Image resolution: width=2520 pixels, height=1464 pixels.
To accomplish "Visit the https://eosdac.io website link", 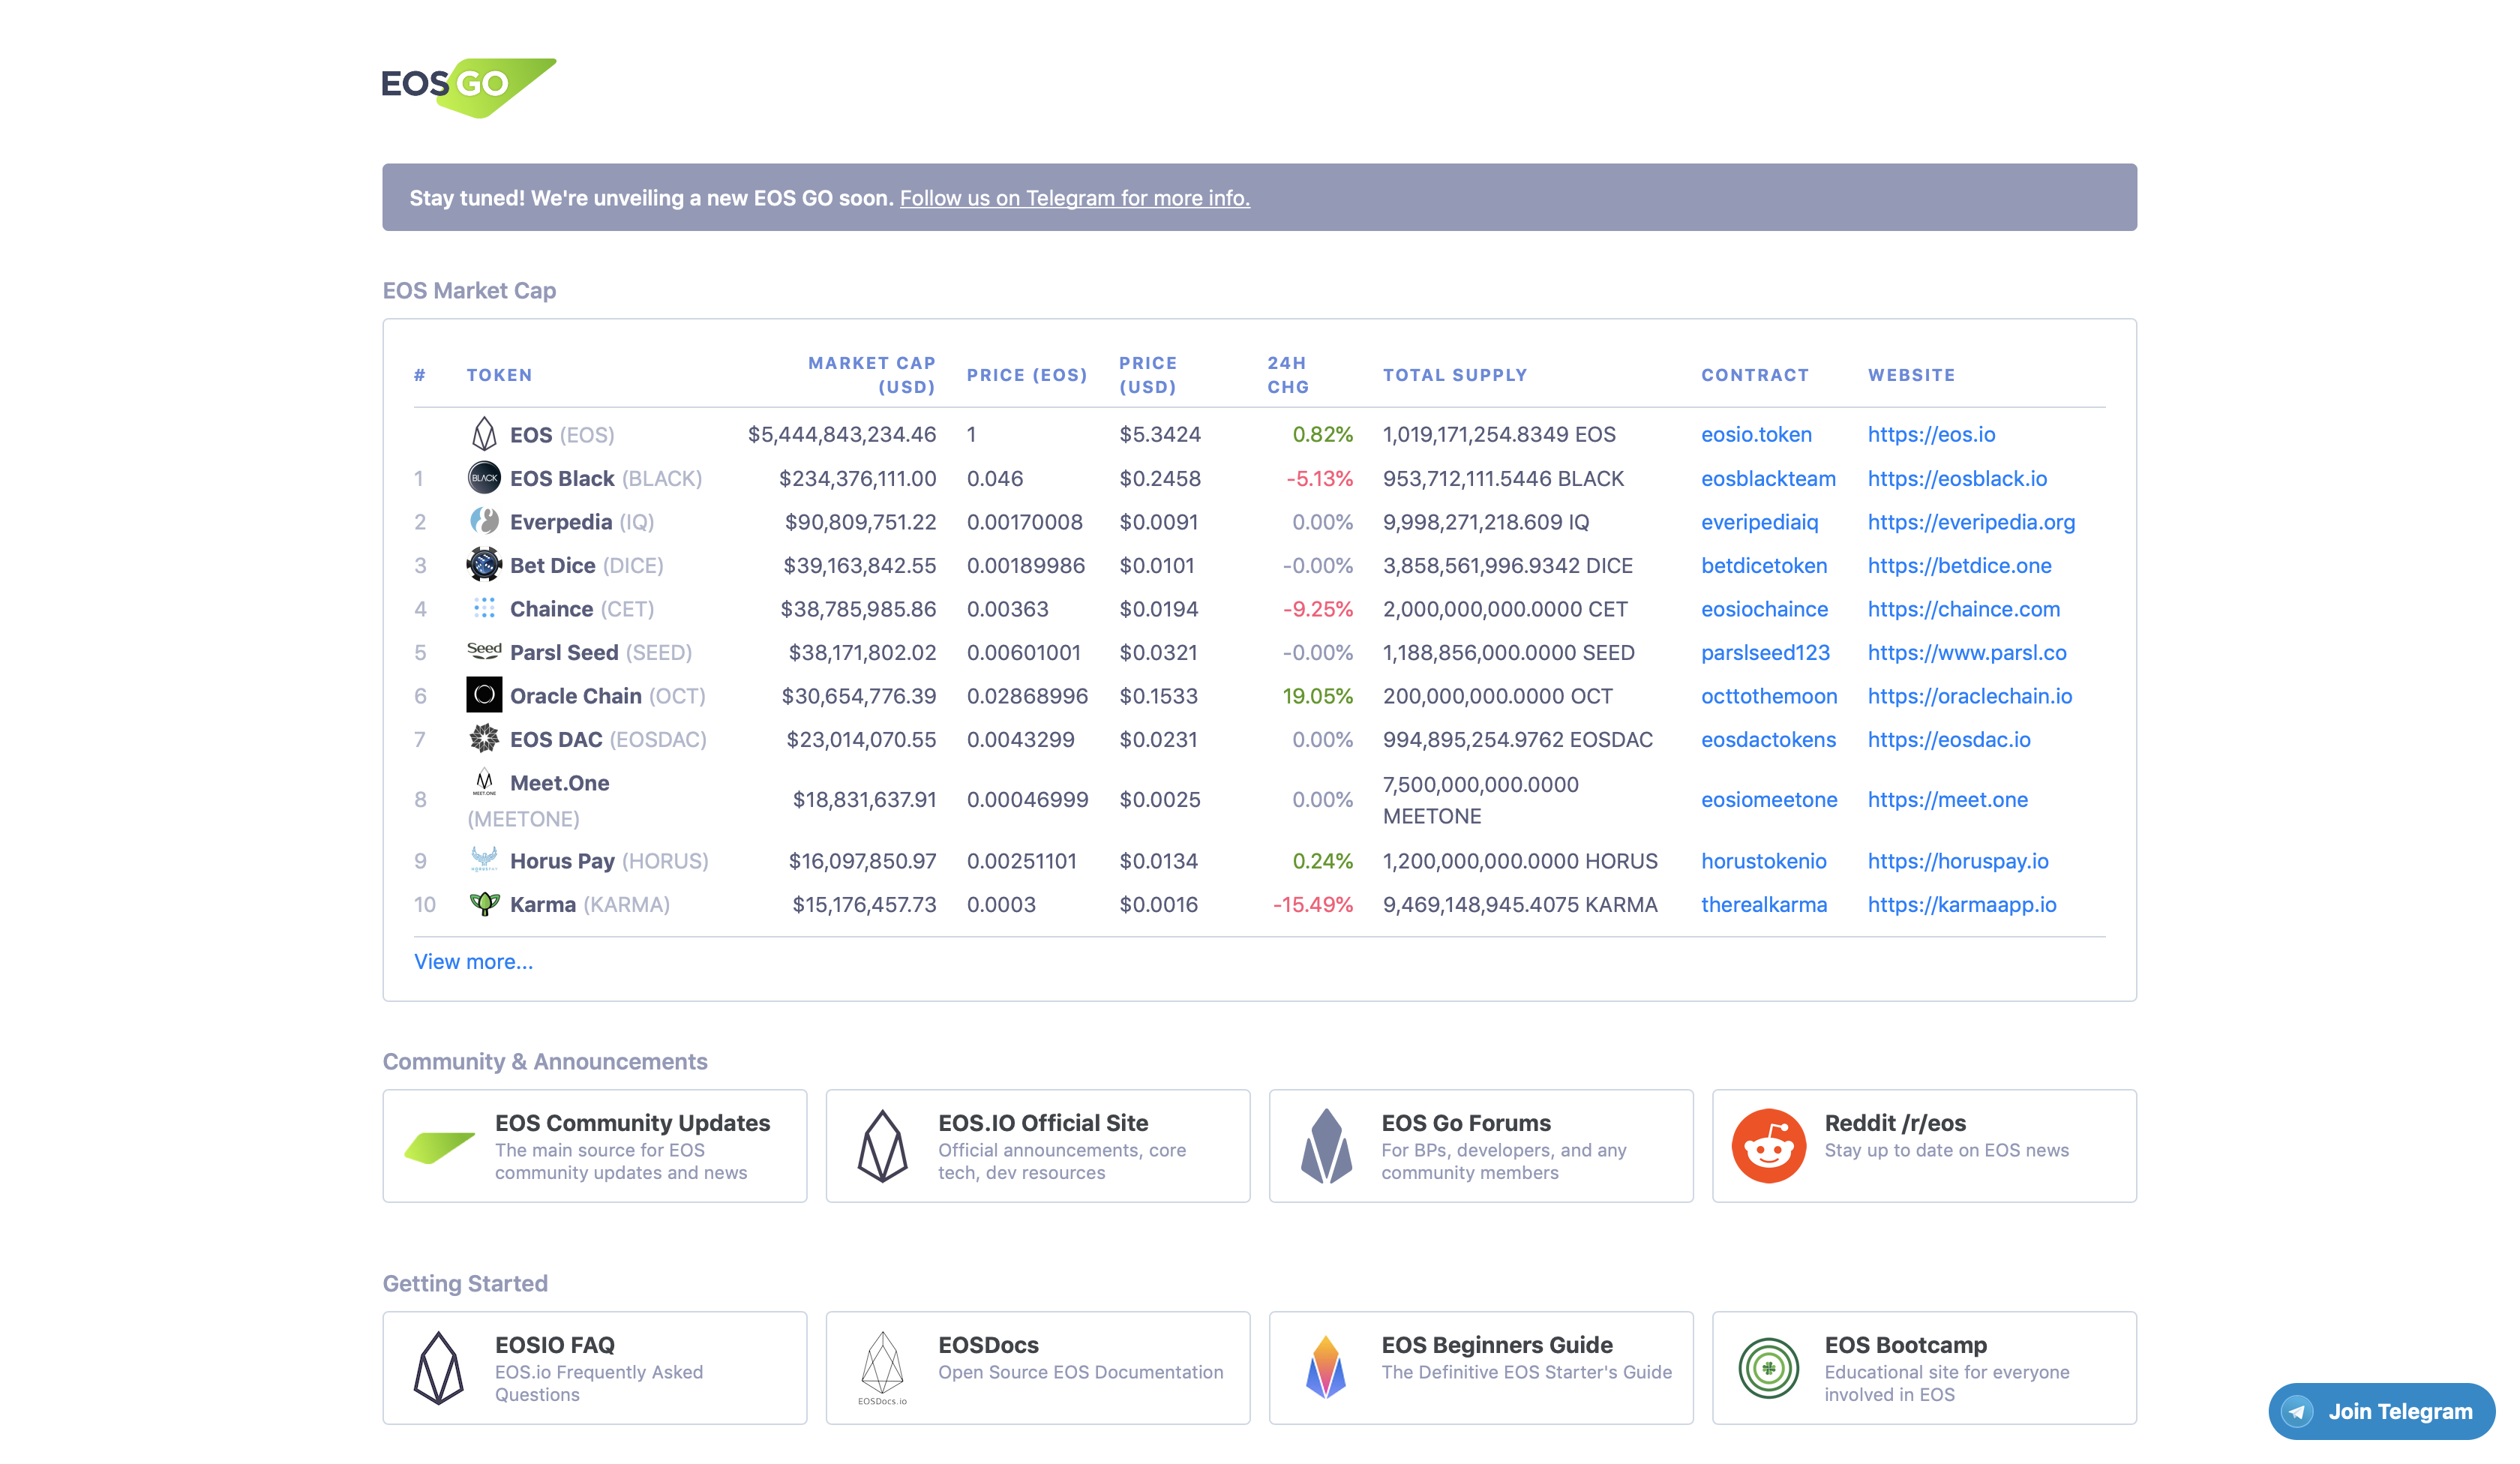I will (1950, 739).
